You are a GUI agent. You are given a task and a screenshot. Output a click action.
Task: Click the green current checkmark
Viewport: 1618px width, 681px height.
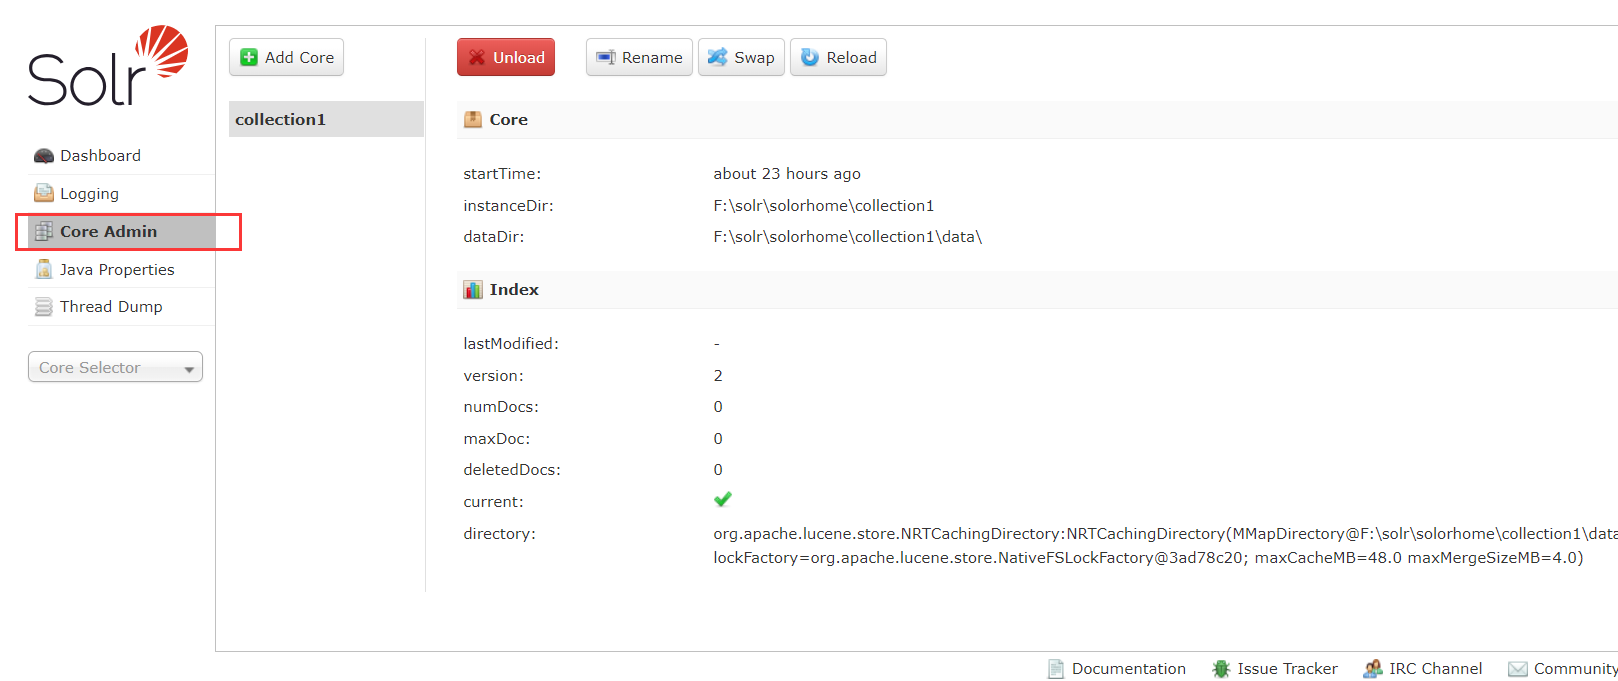tap(723, 499)
